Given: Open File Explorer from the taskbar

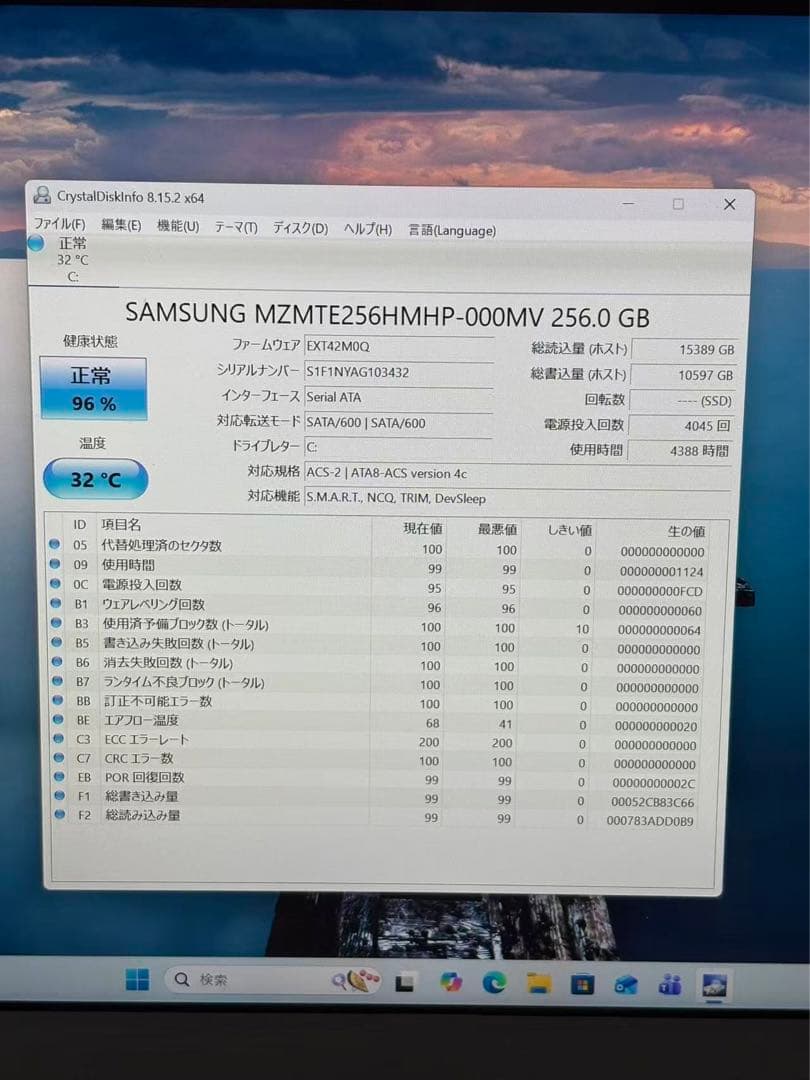Looking at the screenshot, I should (535, 984).
